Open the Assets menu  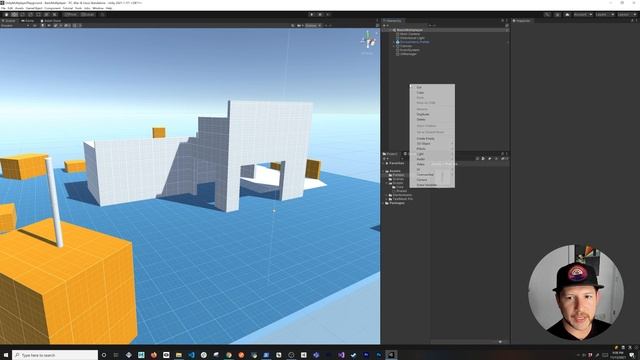[x=19, y=8]
